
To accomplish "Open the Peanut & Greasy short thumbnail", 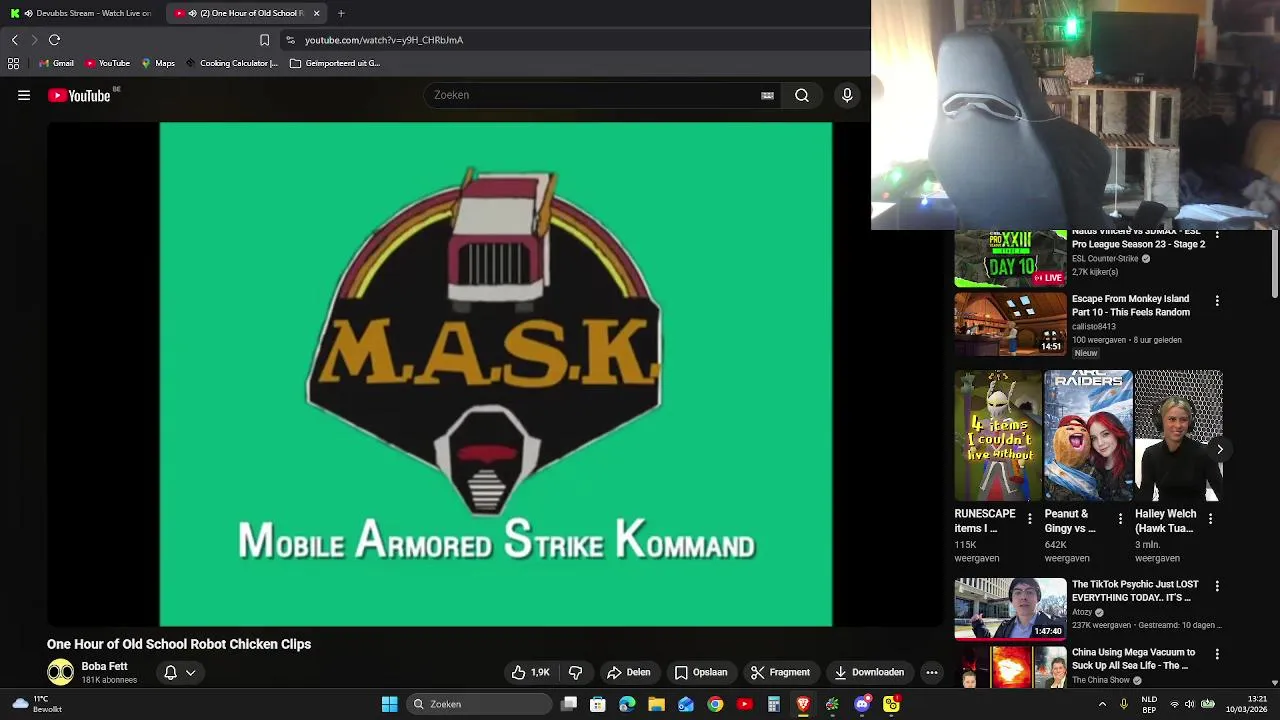I will click(x=1088, y=435).
